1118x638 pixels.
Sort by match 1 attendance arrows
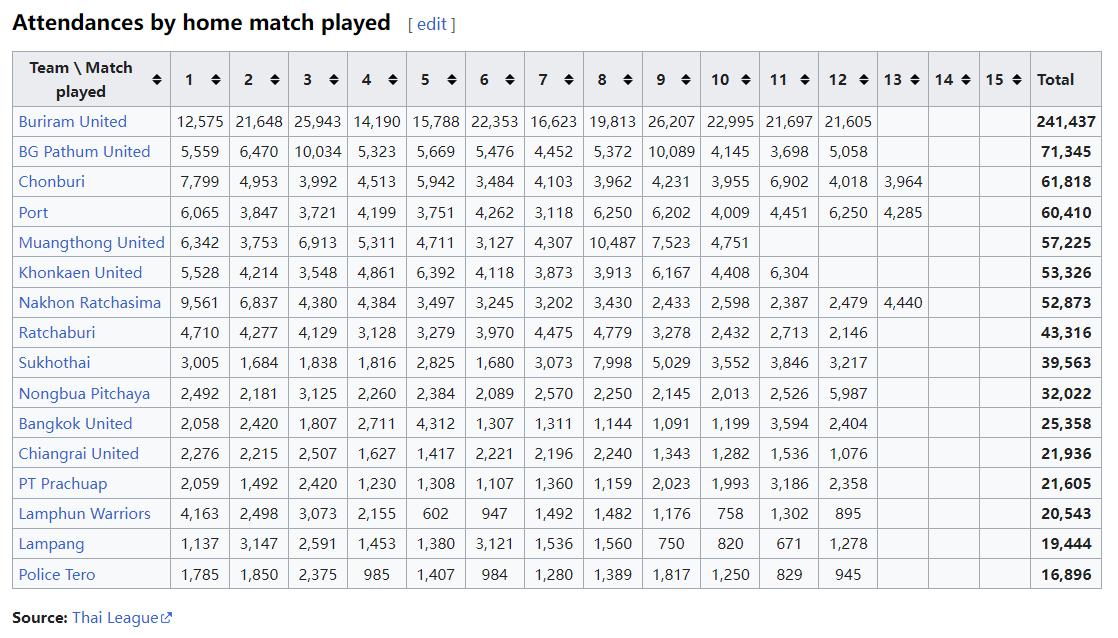[x=216, y=80]
